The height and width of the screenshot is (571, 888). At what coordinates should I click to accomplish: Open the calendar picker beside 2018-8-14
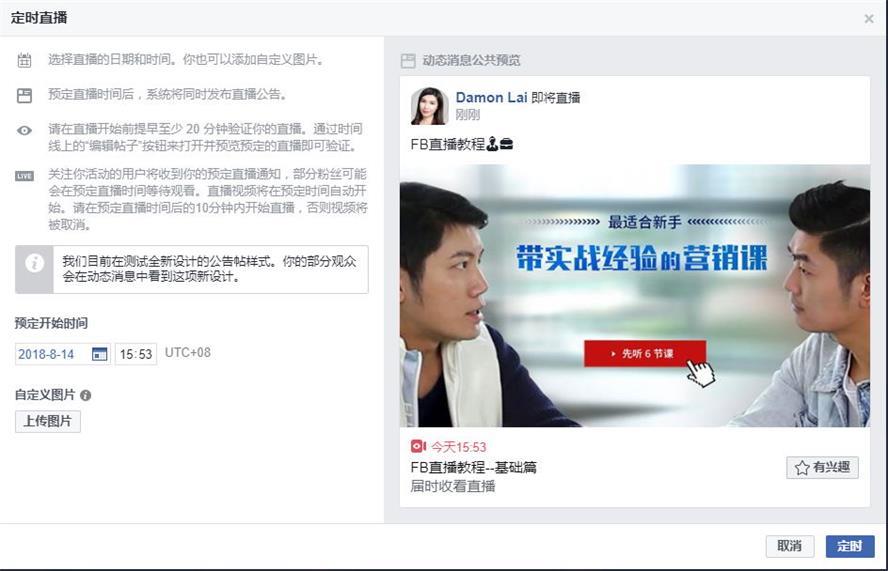point(100,354)
